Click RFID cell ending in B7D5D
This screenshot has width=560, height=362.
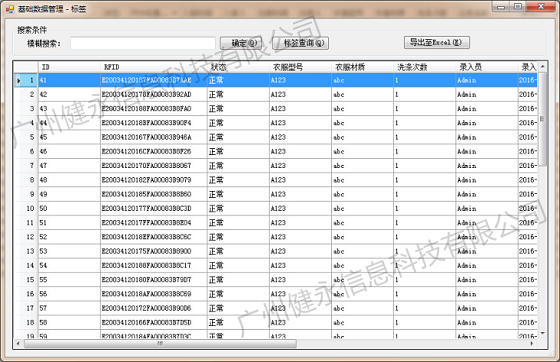click(154, 322)
